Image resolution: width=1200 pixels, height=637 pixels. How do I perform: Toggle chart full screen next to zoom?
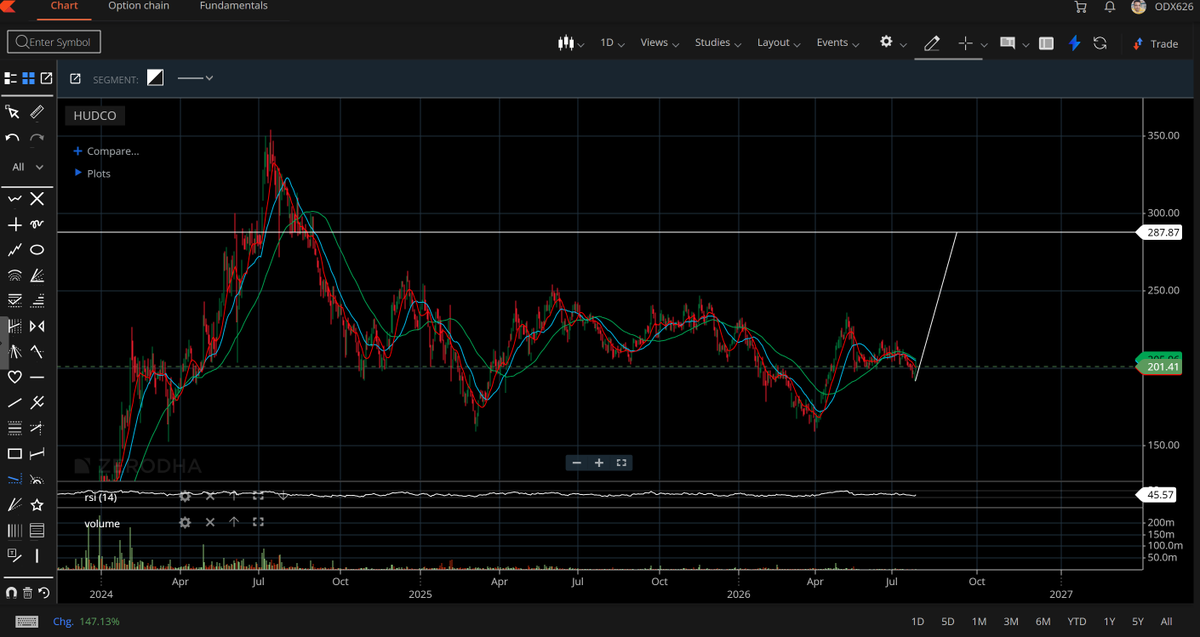(621, 463)
